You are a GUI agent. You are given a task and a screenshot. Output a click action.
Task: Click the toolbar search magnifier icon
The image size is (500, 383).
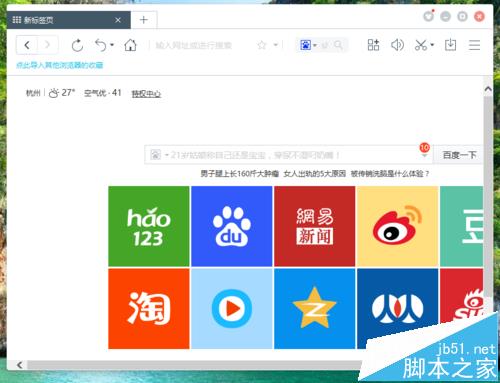(338, 45)
